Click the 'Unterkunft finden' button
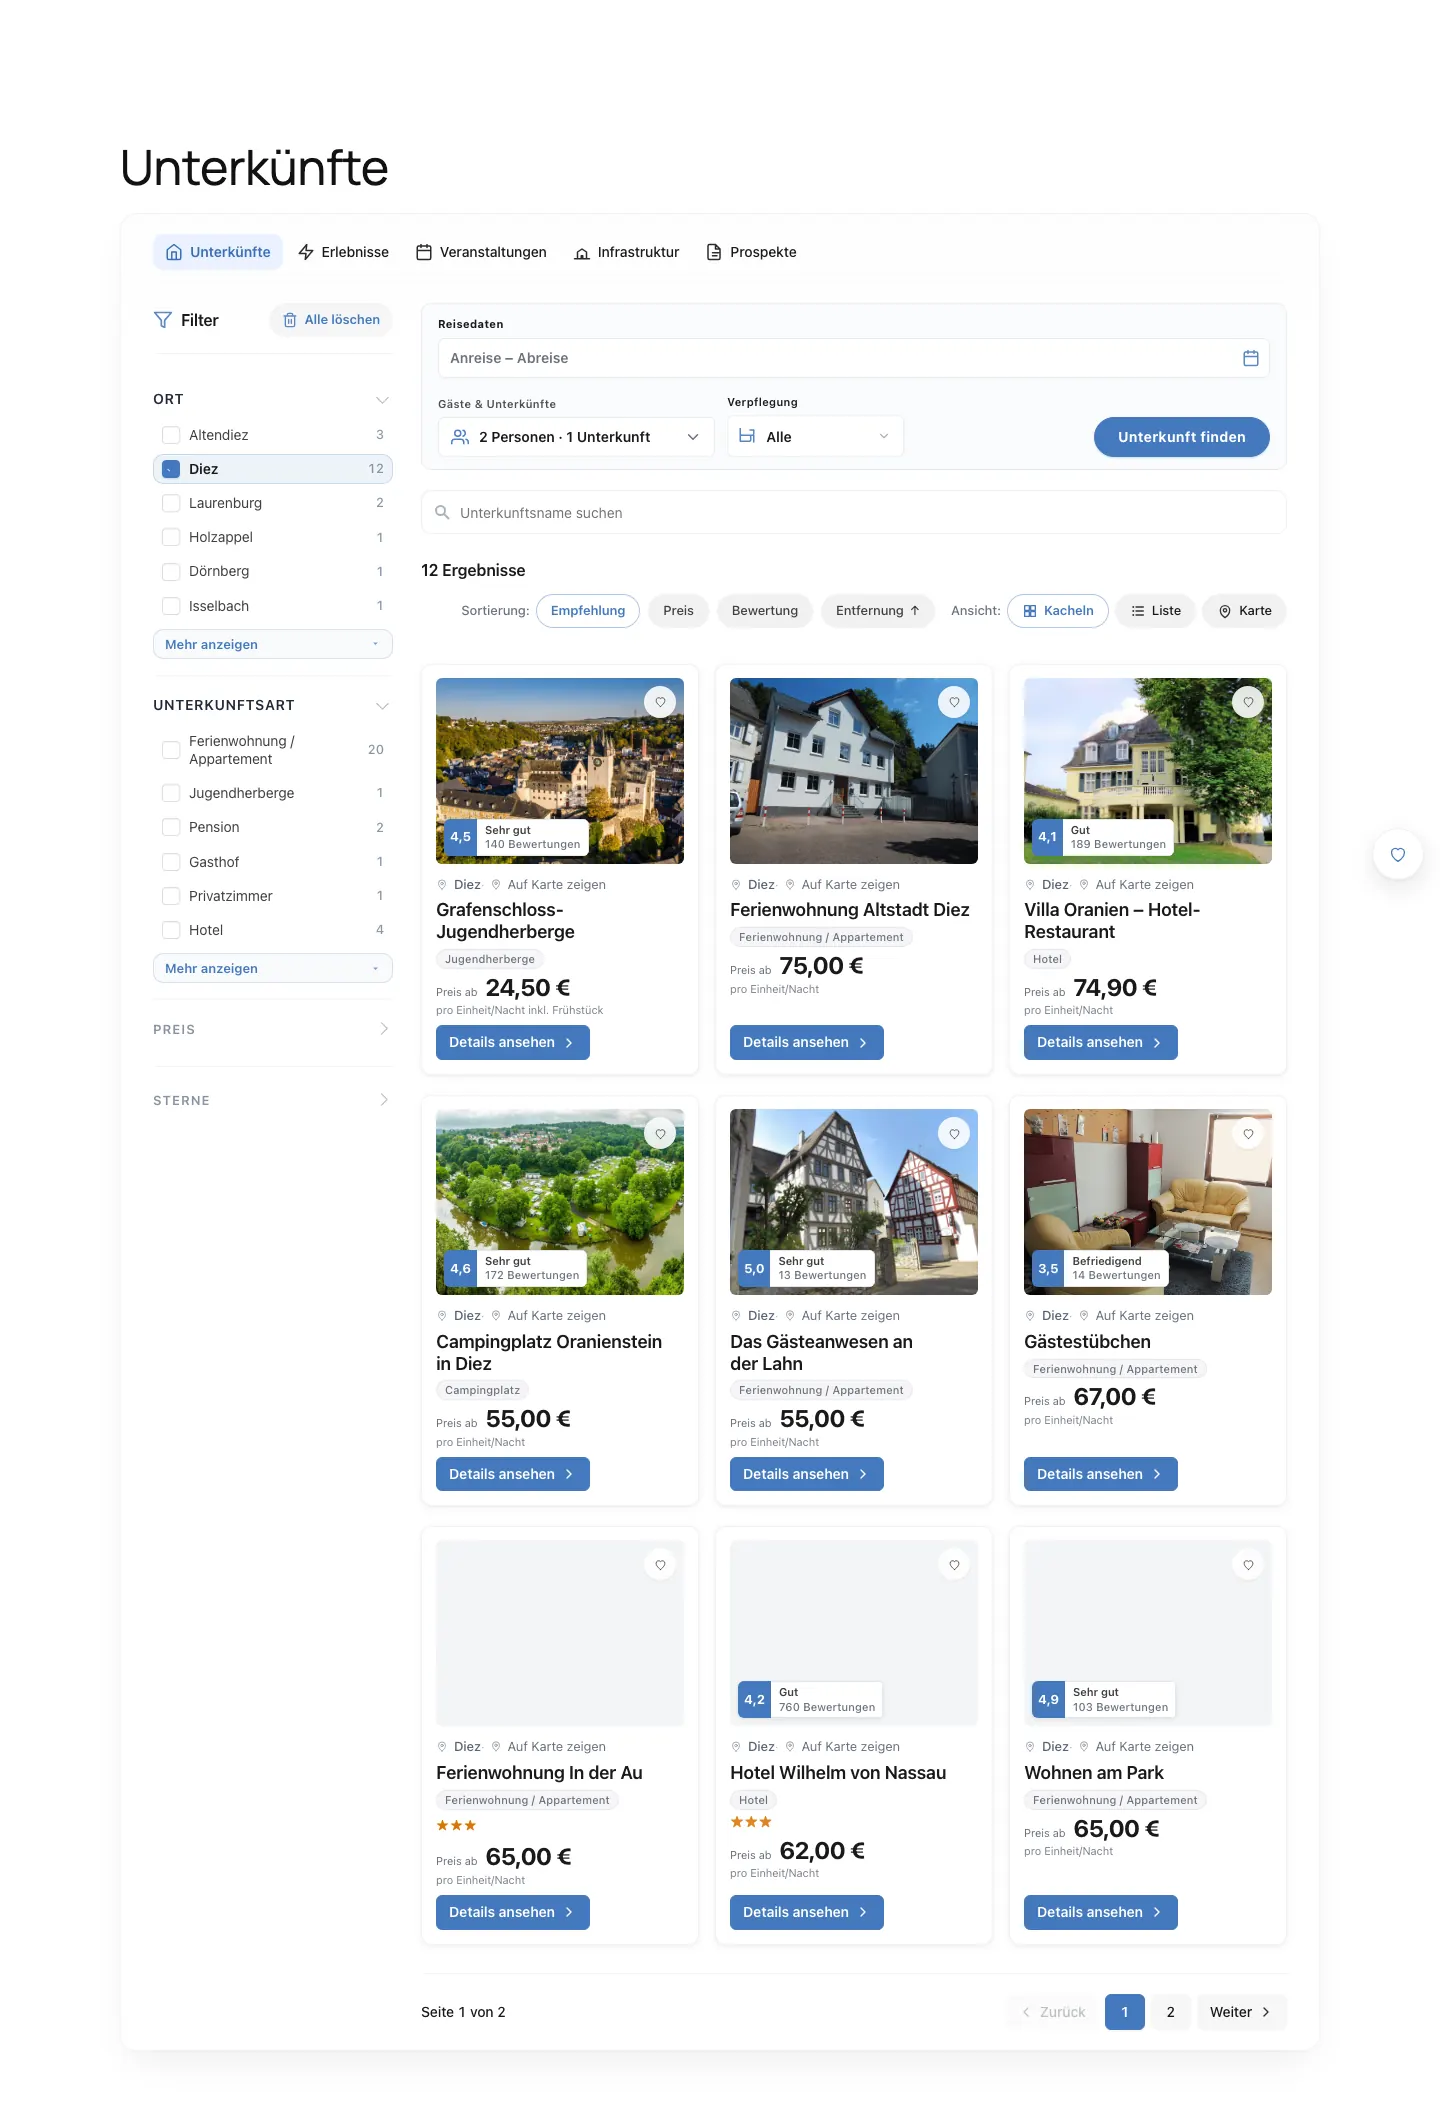 coord(1181,437)
